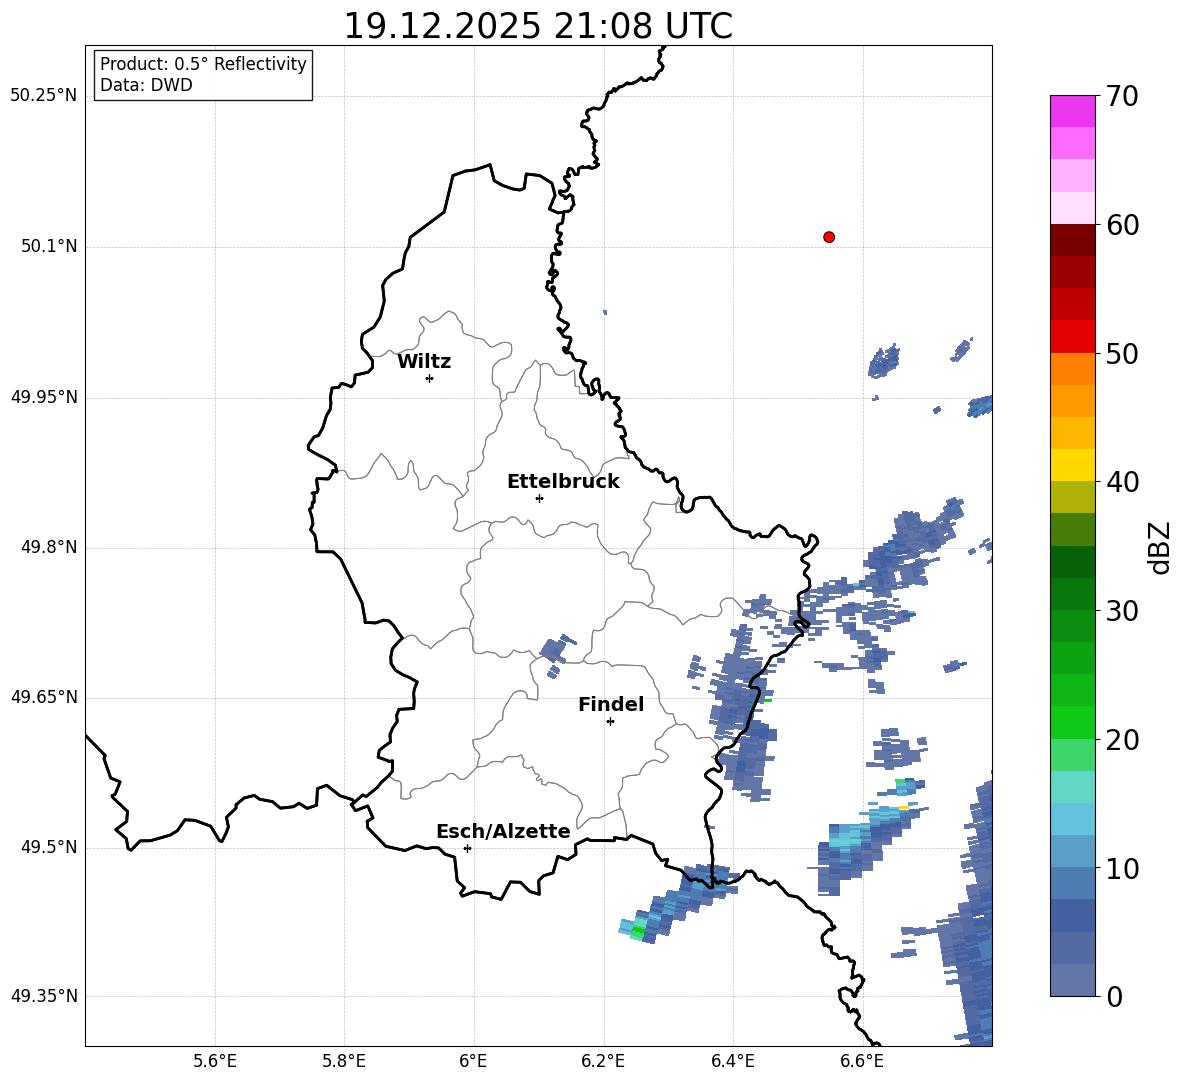Click the '5.8°E' longitude label
The height and width of the screenshot is (1081, 1184).
tap(344, 1061)
